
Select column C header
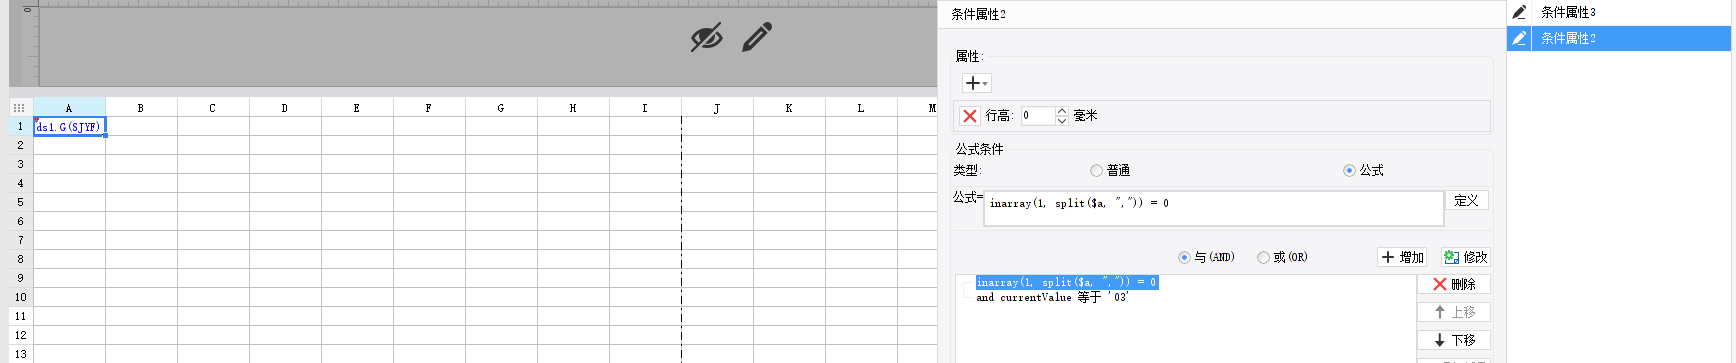213,108
